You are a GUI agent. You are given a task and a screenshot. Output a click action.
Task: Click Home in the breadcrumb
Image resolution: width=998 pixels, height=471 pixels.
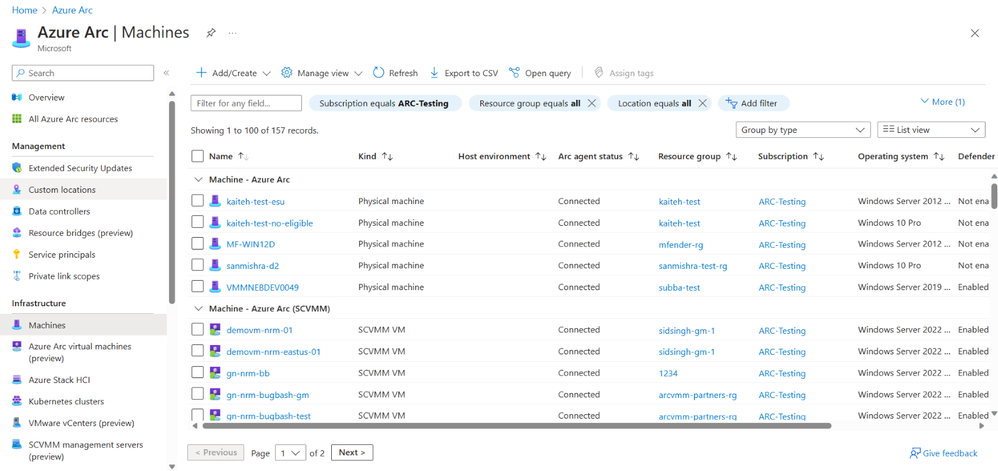[24, 10]
